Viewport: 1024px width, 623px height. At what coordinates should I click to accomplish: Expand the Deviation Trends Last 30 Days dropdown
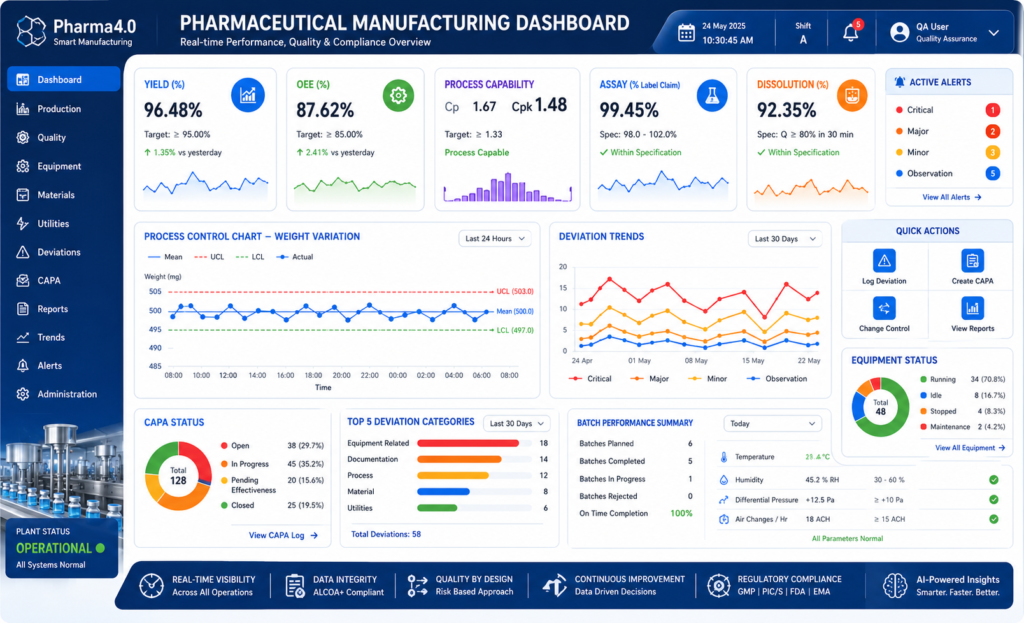click(x=784, y=239)
